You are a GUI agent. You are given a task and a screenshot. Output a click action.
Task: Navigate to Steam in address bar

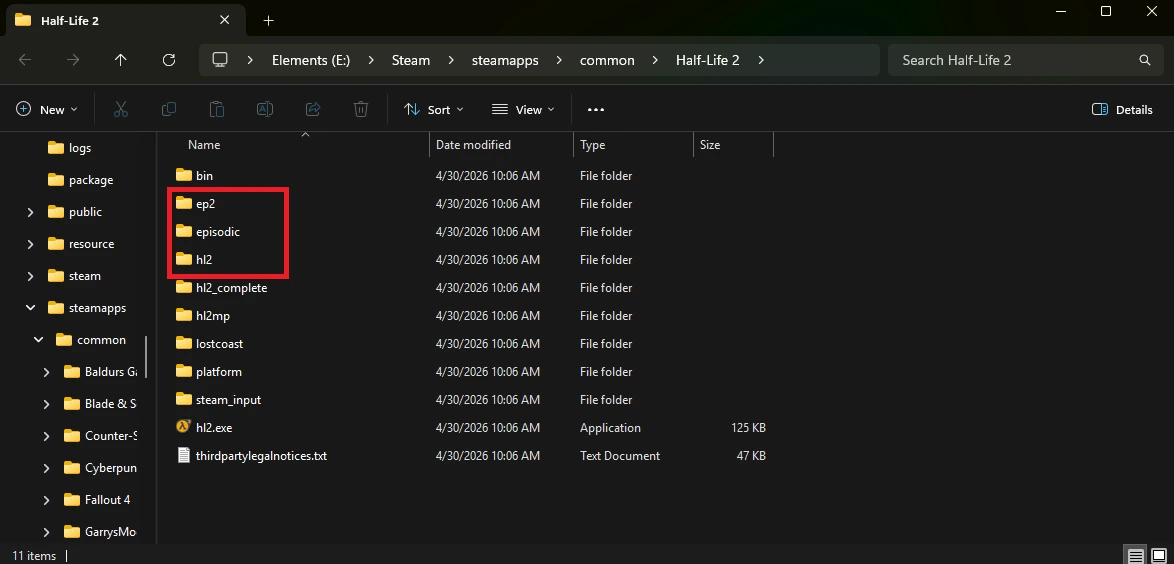click(x=411, y=60)
